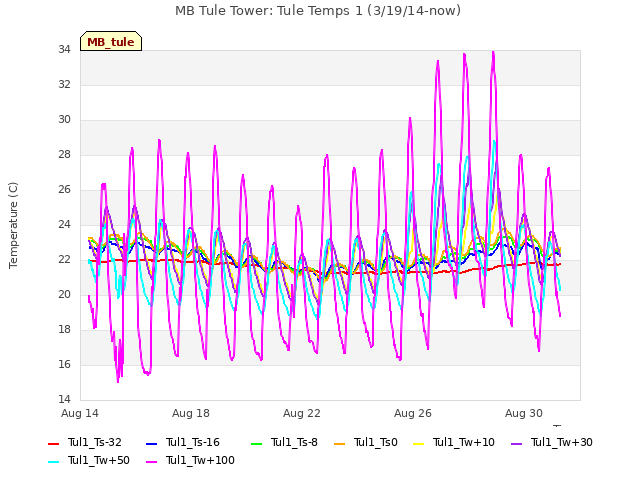640x480 pixels.
Task: Click the blue Tul1_Ts-16 legend swatch
Action: (151, 443)
